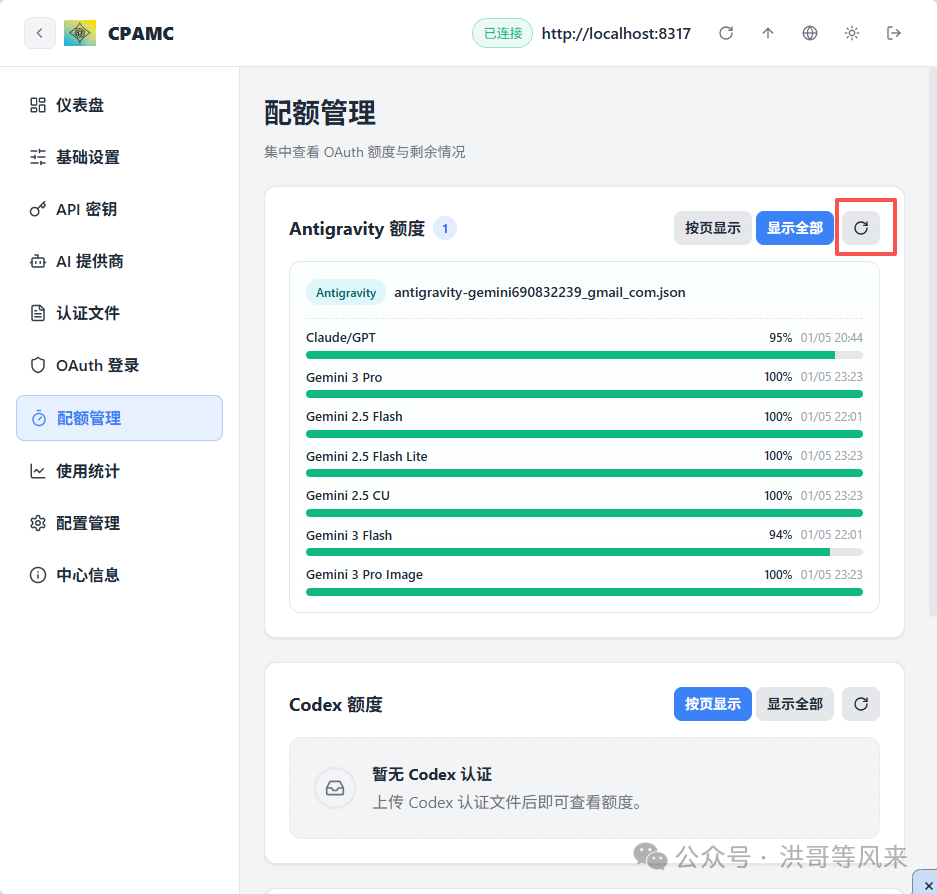
Task: Select the API 密钥 sidebar icon
Action: 39,209
